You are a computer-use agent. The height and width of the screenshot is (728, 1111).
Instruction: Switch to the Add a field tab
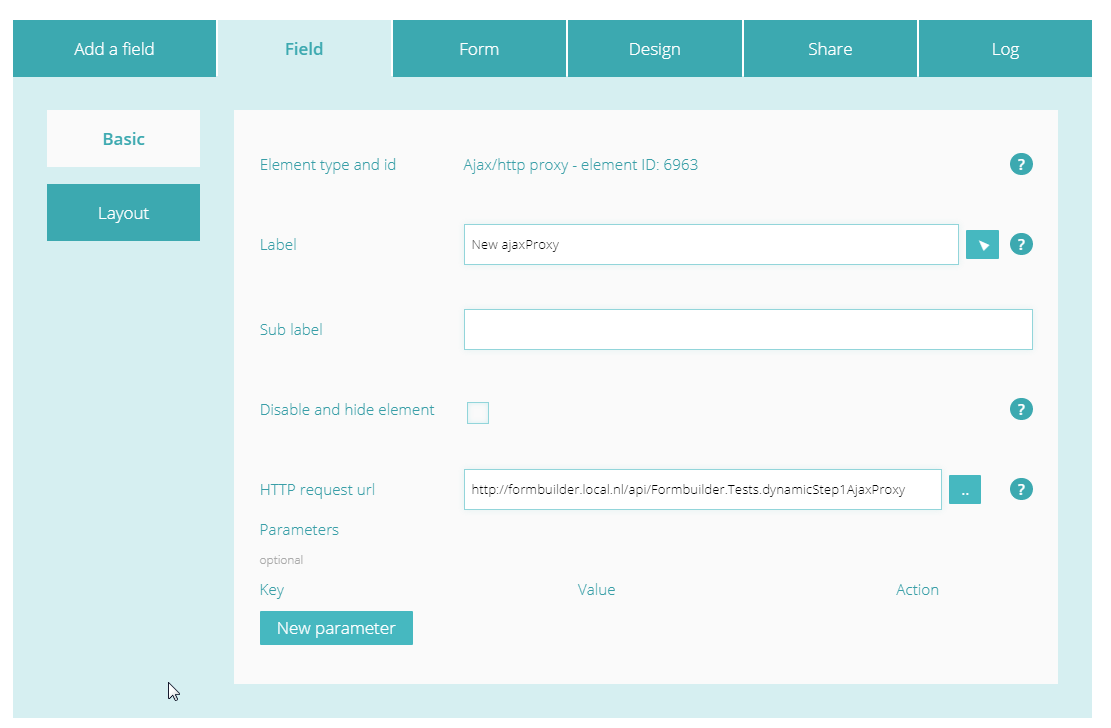[x=114, y=48]
